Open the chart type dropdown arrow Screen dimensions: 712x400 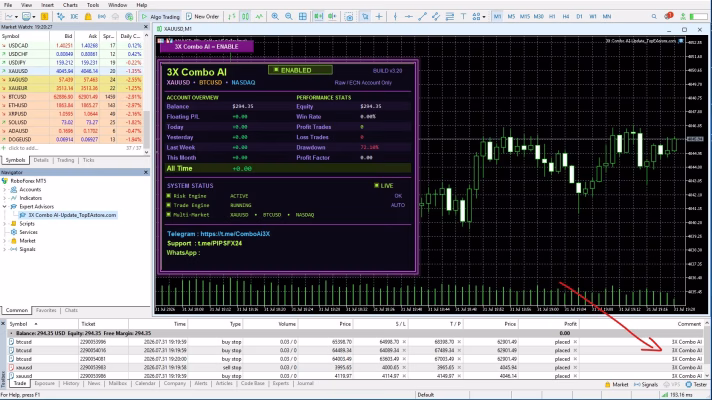coord(16,17)
